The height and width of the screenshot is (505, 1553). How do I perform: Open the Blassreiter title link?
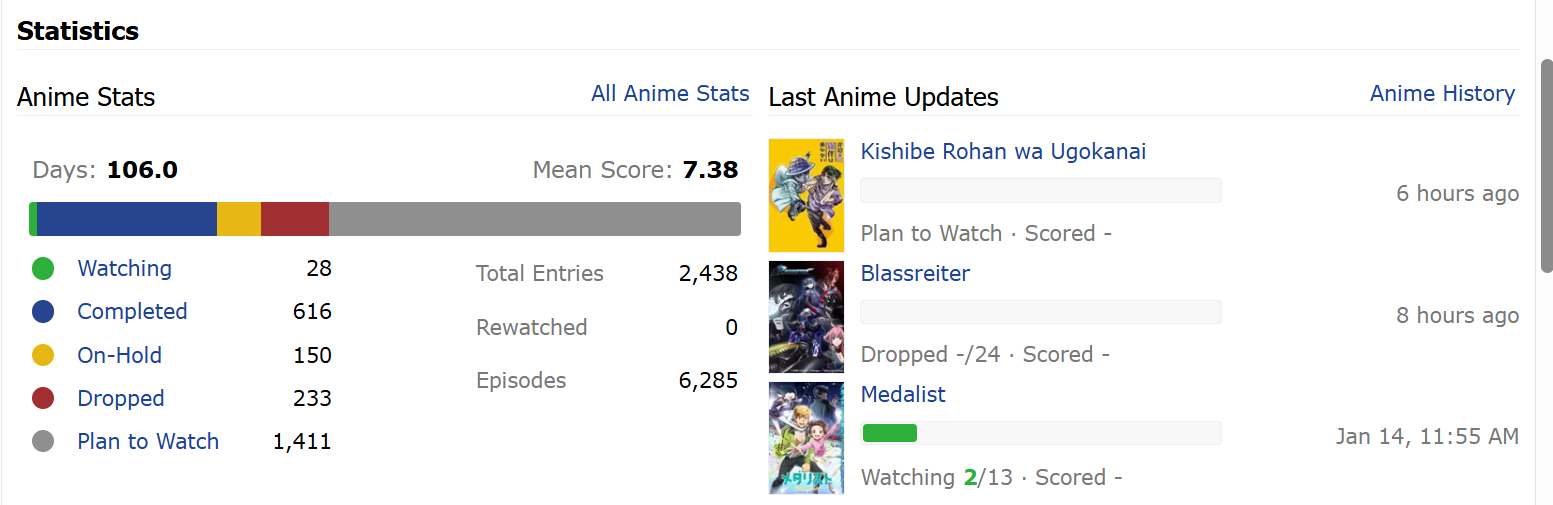(915, 273)
